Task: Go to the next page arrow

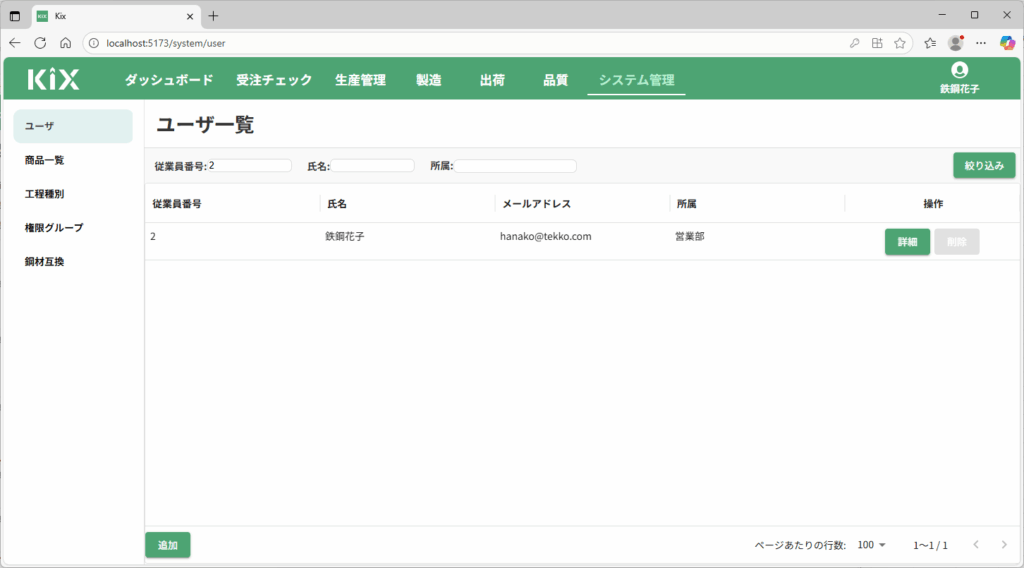Action: (1004, 545)
